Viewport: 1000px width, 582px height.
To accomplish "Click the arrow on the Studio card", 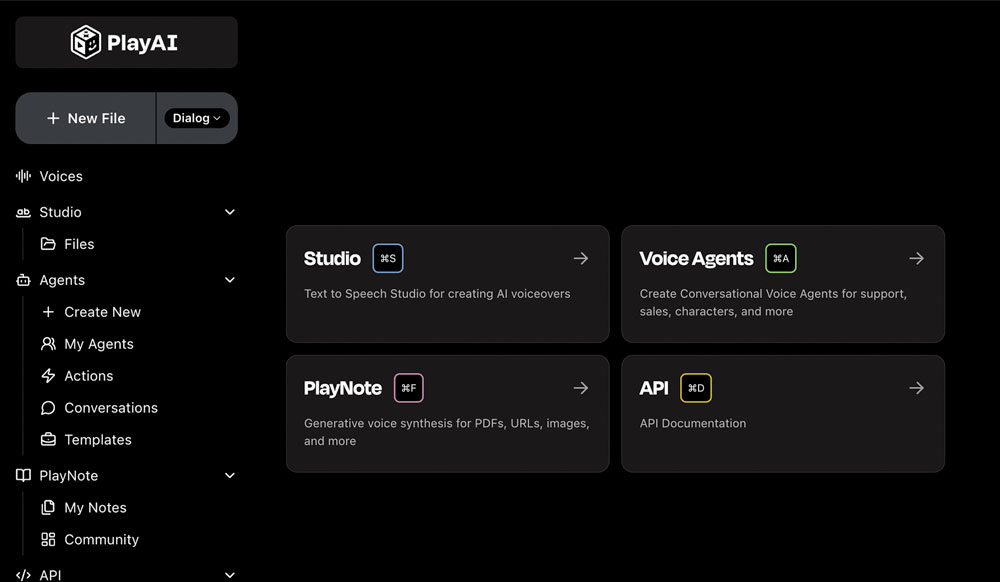I will (x=580, y=258).
